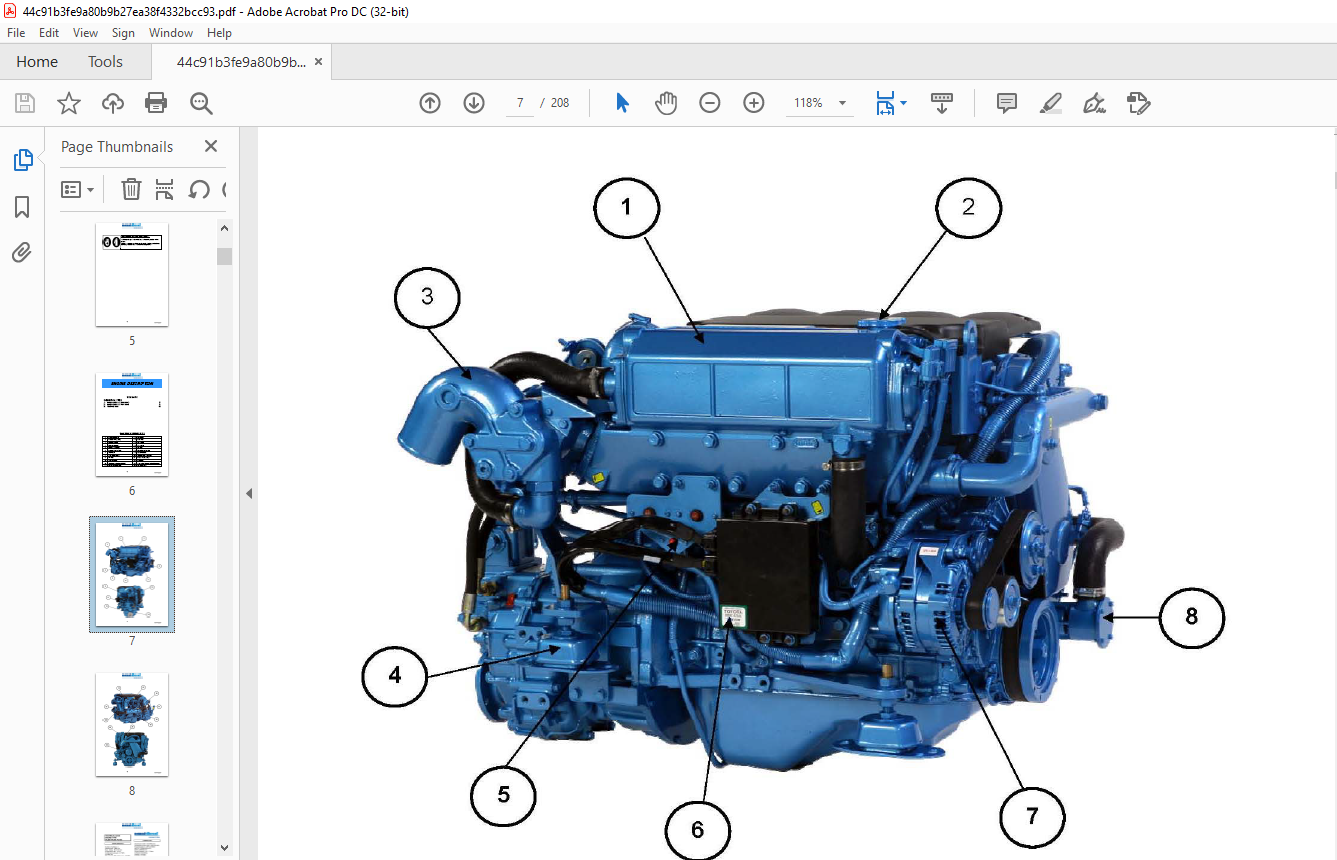Select the Highlight text pen tool
Viewport: 1337px width, 860px height.
pos(1050,103)
